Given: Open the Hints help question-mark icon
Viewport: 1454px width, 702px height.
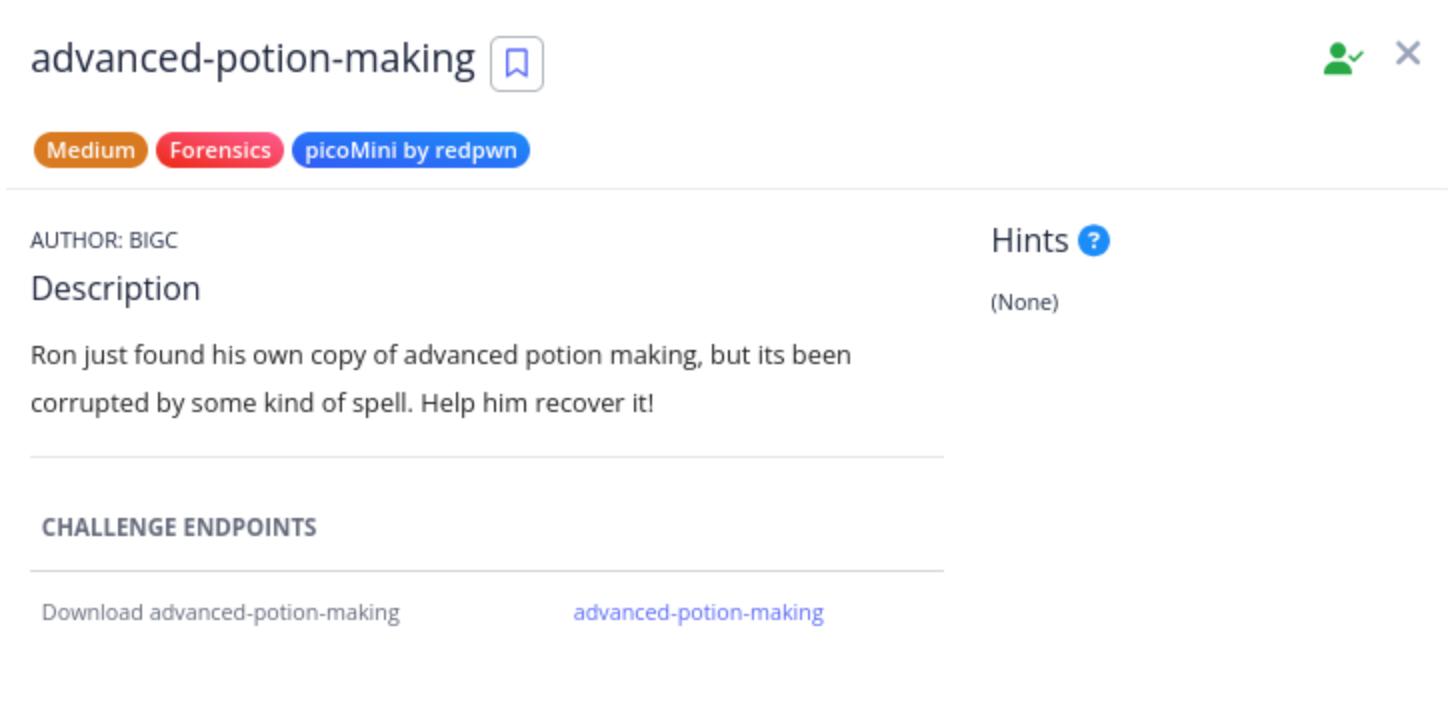Looking at the screenshot, I should (x=1094, y=241).
